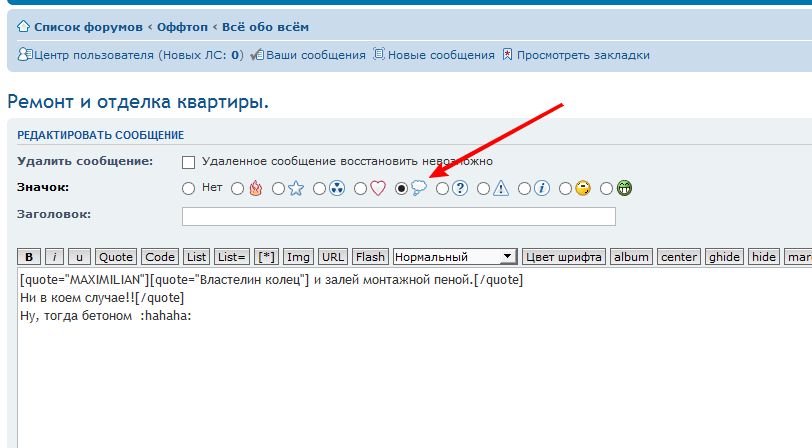
Task: Click the blue star topic icon
Action: click(x=296, y=188)
